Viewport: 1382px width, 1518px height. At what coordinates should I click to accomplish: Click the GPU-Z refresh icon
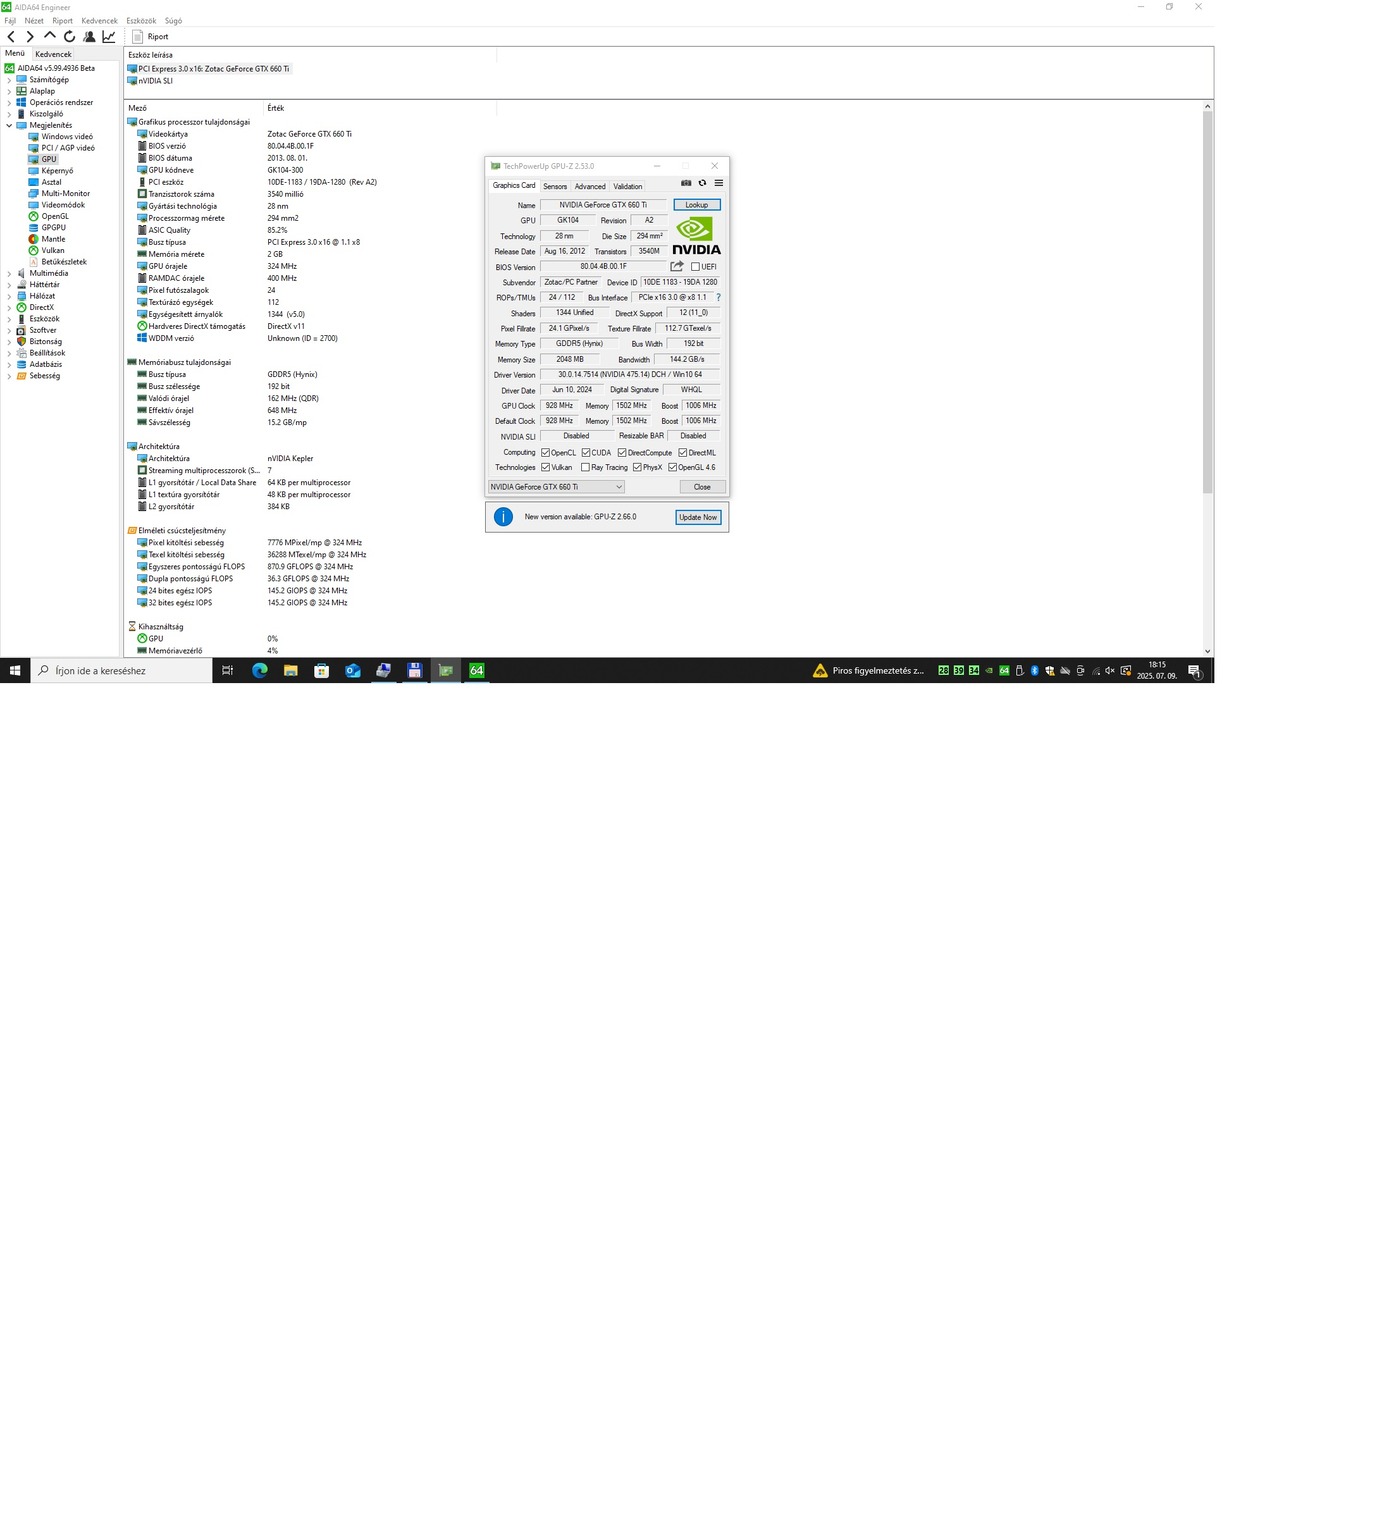click(x=702, y=183)
